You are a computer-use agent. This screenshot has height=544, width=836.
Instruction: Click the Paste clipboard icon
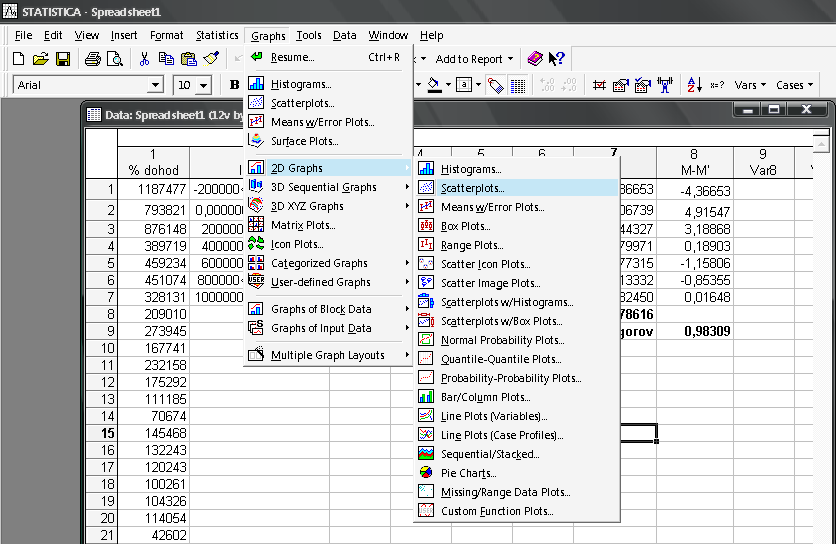click(x=189, y=59)
